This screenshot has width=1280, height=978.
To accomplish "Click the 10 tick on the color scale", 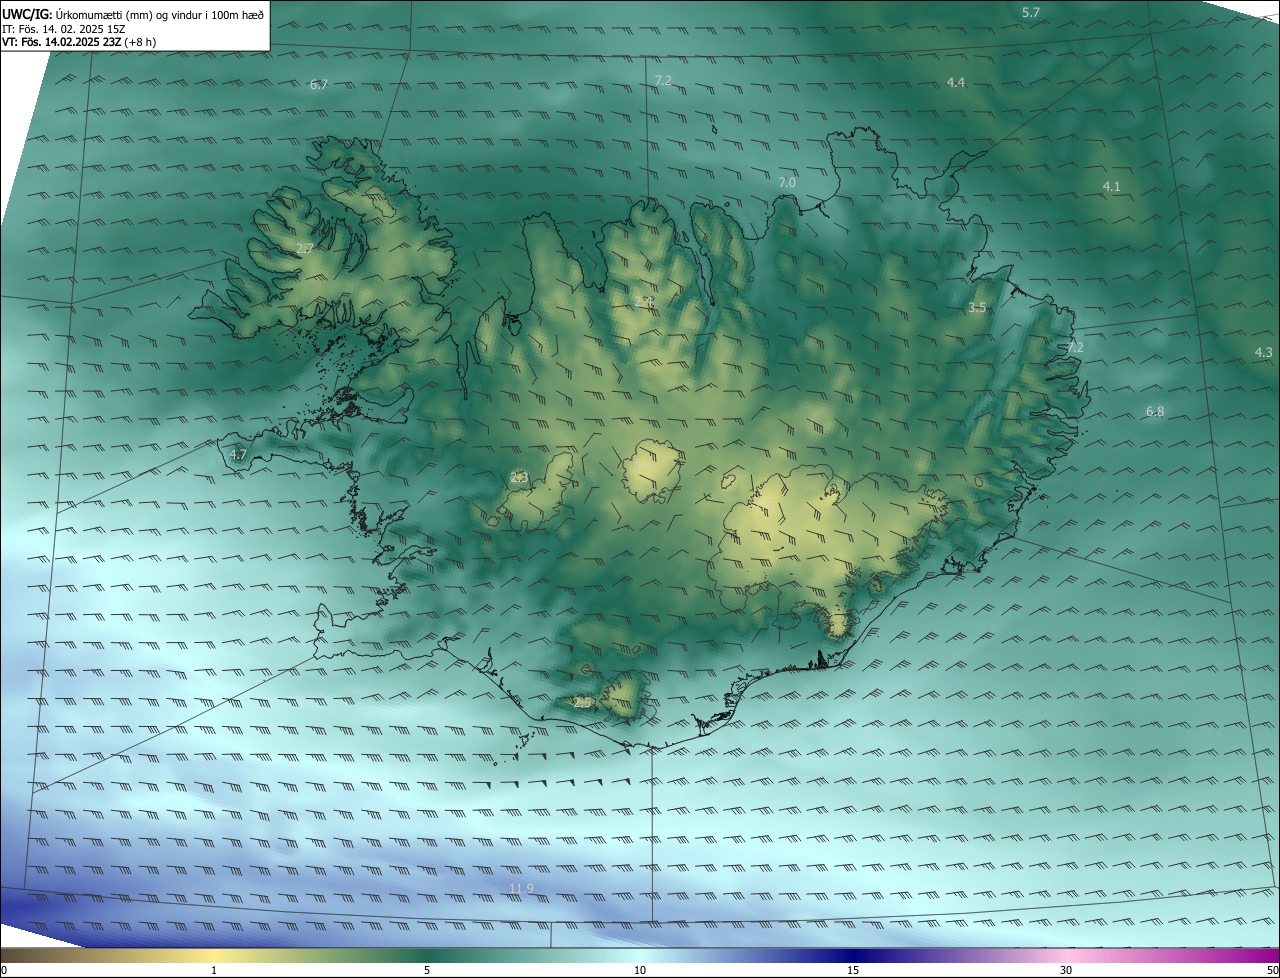I will (x=640, y=970).
